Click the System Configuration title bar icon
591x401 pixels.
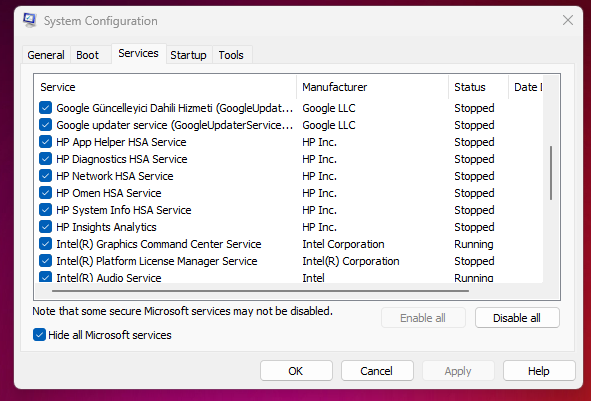point(30,20)
